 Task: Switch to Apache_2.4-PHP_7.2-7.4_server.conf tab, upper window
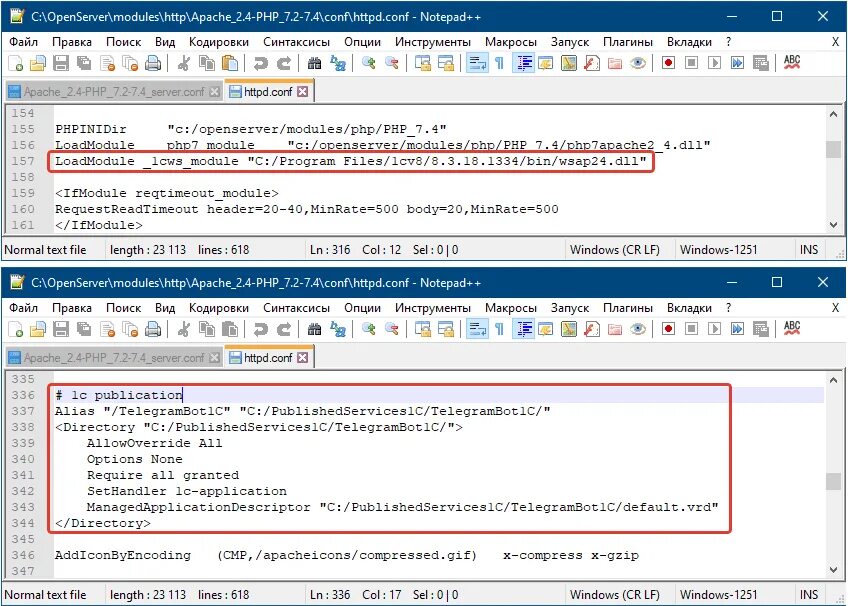(x=114, y=92)
